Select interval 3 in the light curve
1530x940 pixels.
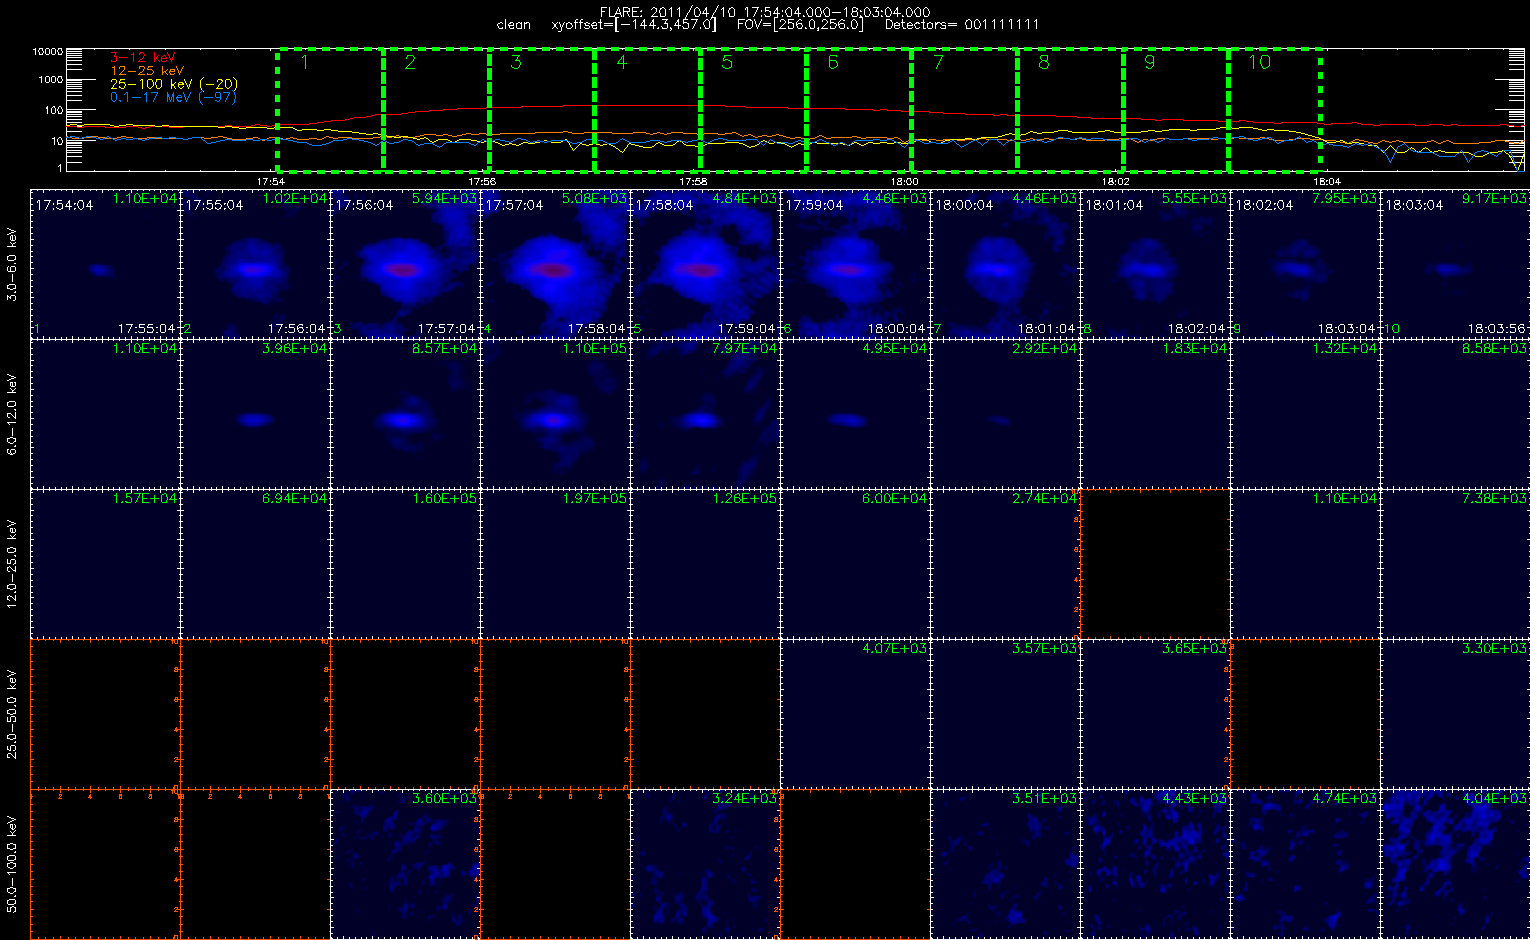tap(542, 109)
